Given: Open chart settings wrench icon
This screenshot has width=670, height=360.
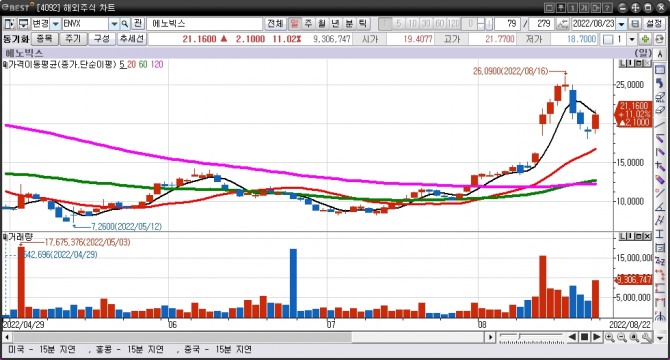Looking at the screenshot, I should [x=647, y=338].
